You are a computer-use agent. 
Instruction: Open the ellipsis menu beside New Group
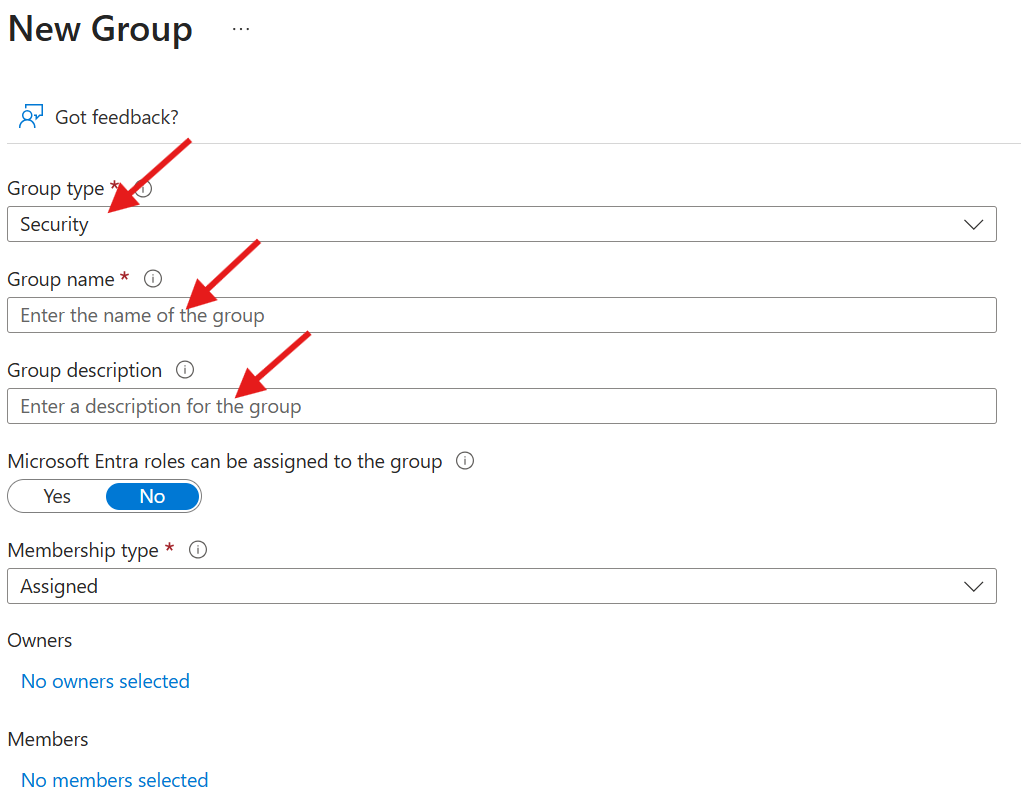241,29
